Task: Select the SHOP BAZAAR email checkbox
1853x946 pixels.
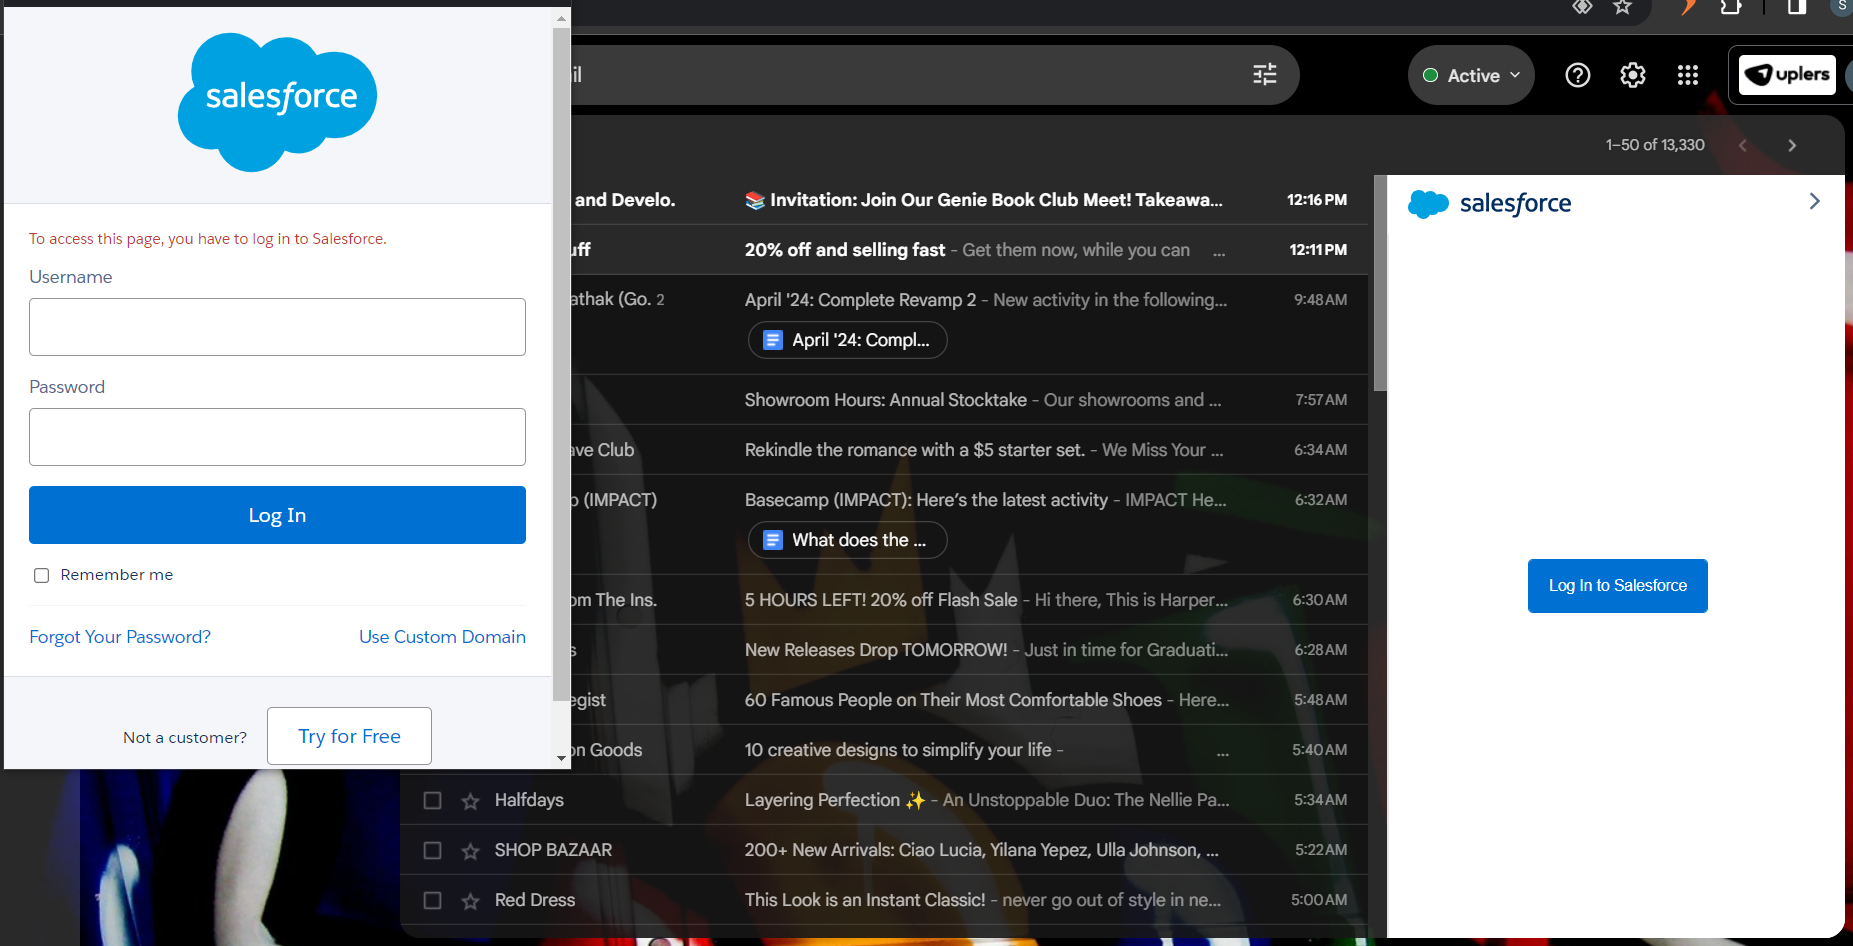Action: coord(432,850)
